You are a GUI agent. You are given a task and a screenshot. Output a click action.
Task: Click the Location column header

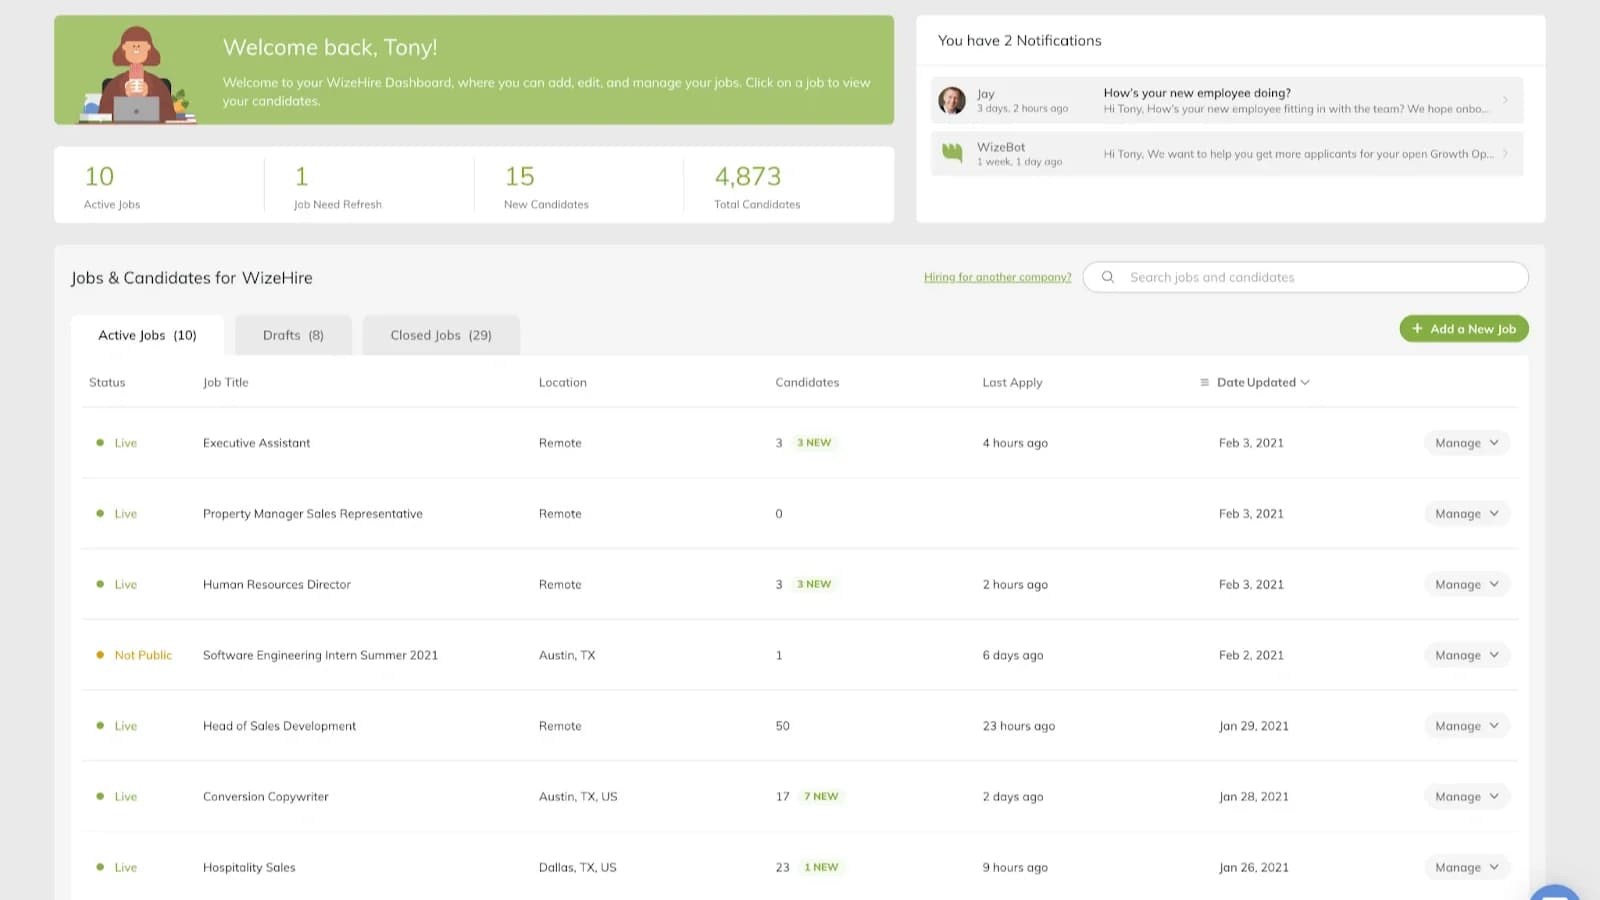[x=562, y=382]
